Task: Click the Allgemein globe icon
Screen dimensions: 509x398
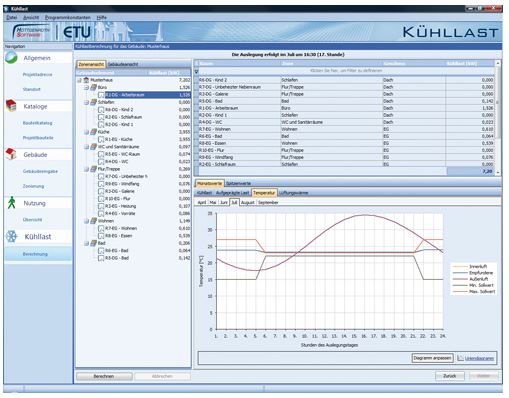Action: (11, 58)
